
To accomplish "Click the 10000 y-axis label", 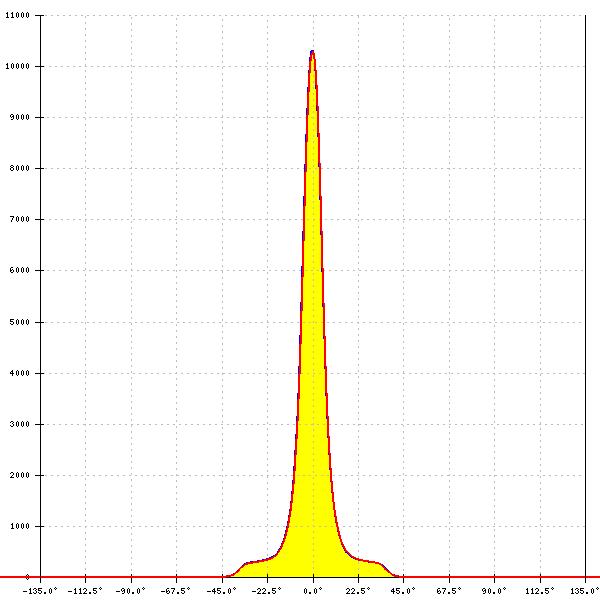I will click(x=17, y=67).
